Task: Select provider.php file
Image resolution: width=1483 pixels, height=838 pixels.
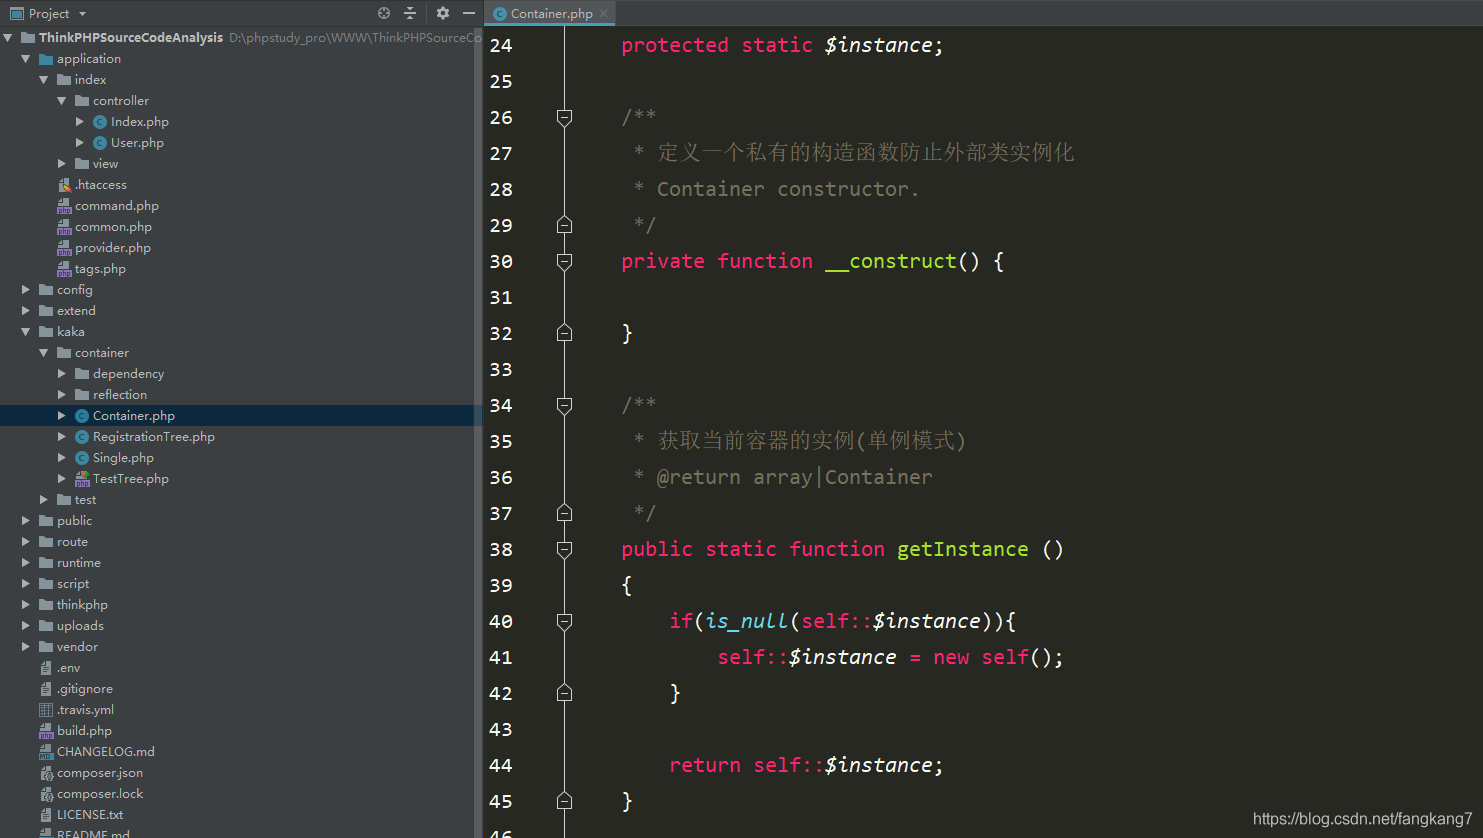Action: click(113, 248)
